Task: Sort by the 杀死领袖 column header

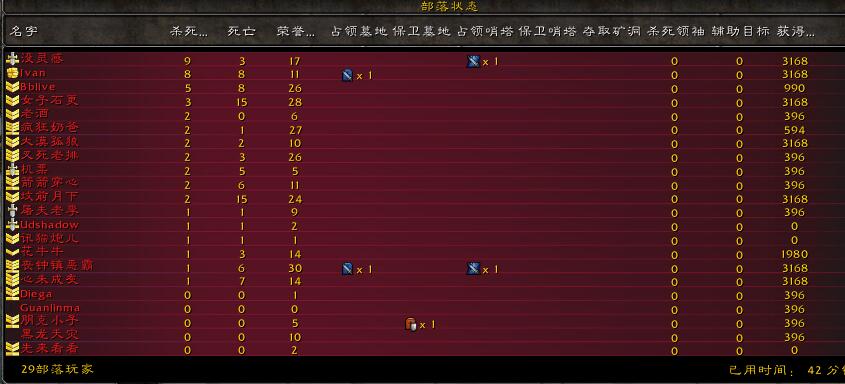Action: 676,32
